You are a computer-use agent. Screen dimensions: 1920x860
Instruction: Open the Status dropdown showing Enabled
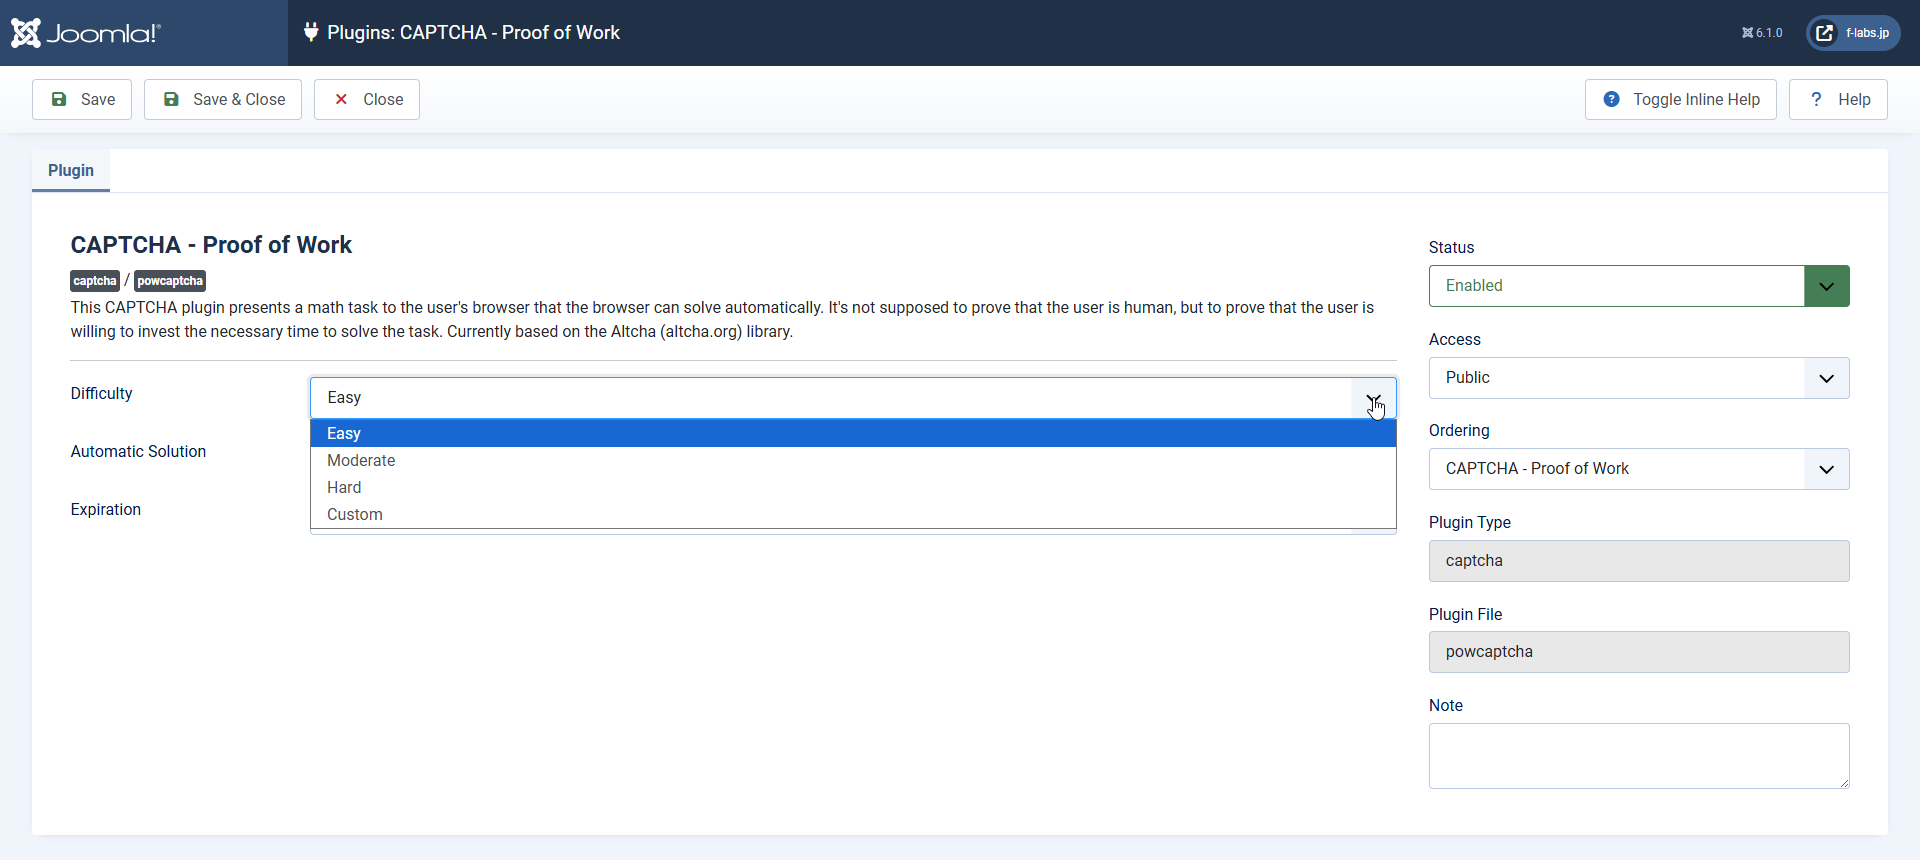1639,286
